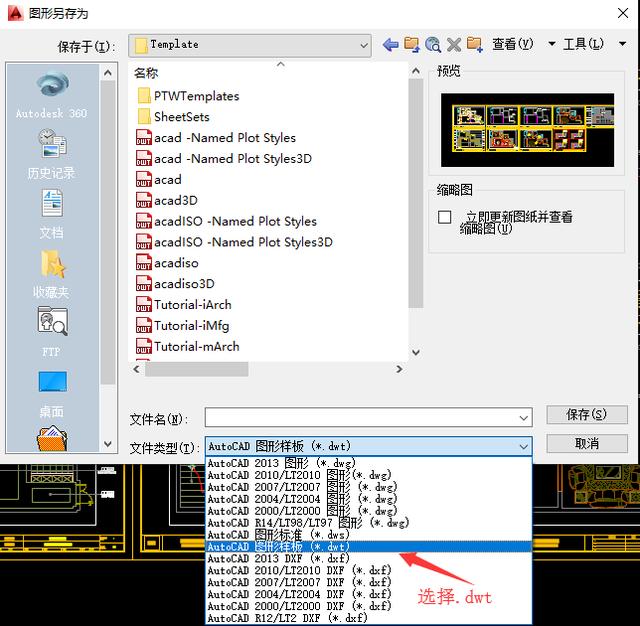The width and height of the screenshot is (640, 626).
Task: Click the delete X icon in toolbar
Action: click(453, 44)
